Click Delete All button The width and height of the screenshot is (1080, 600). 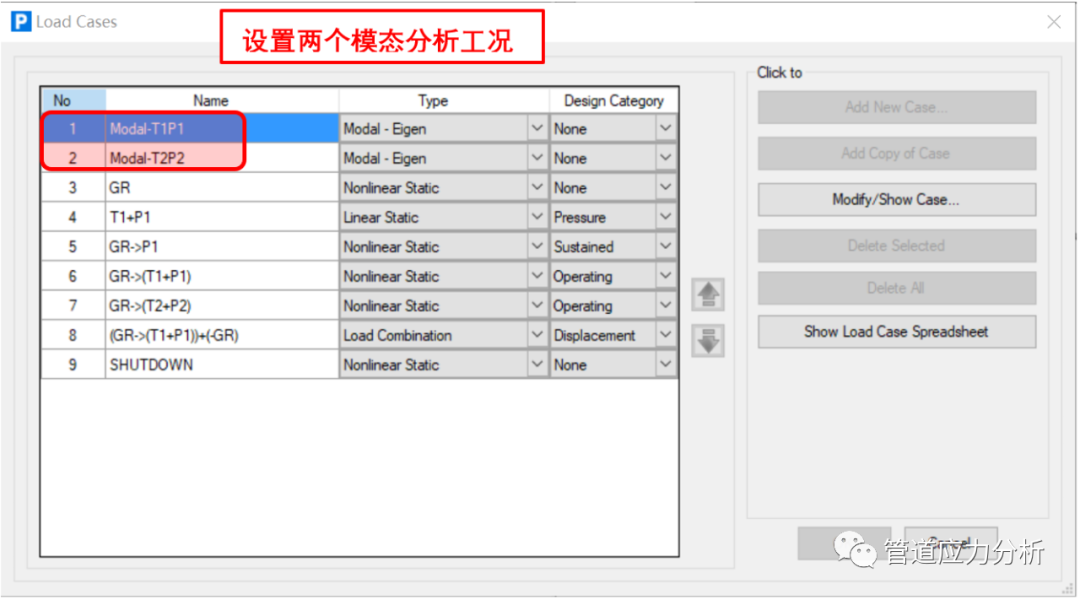pos(897,288)
